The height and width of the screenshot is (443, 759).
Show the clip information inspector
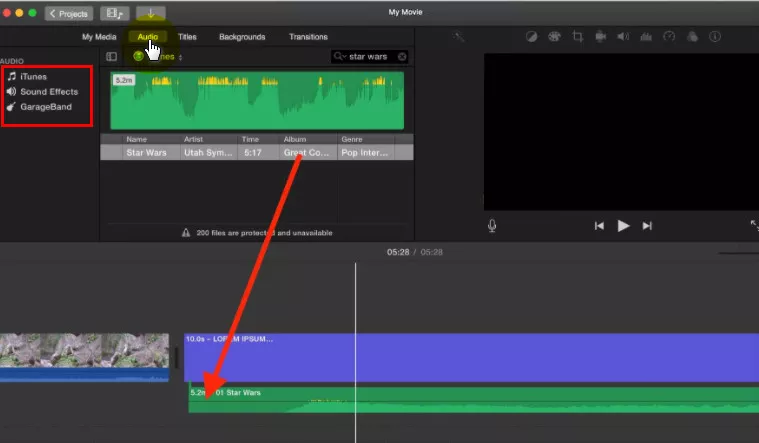[715, 37]
